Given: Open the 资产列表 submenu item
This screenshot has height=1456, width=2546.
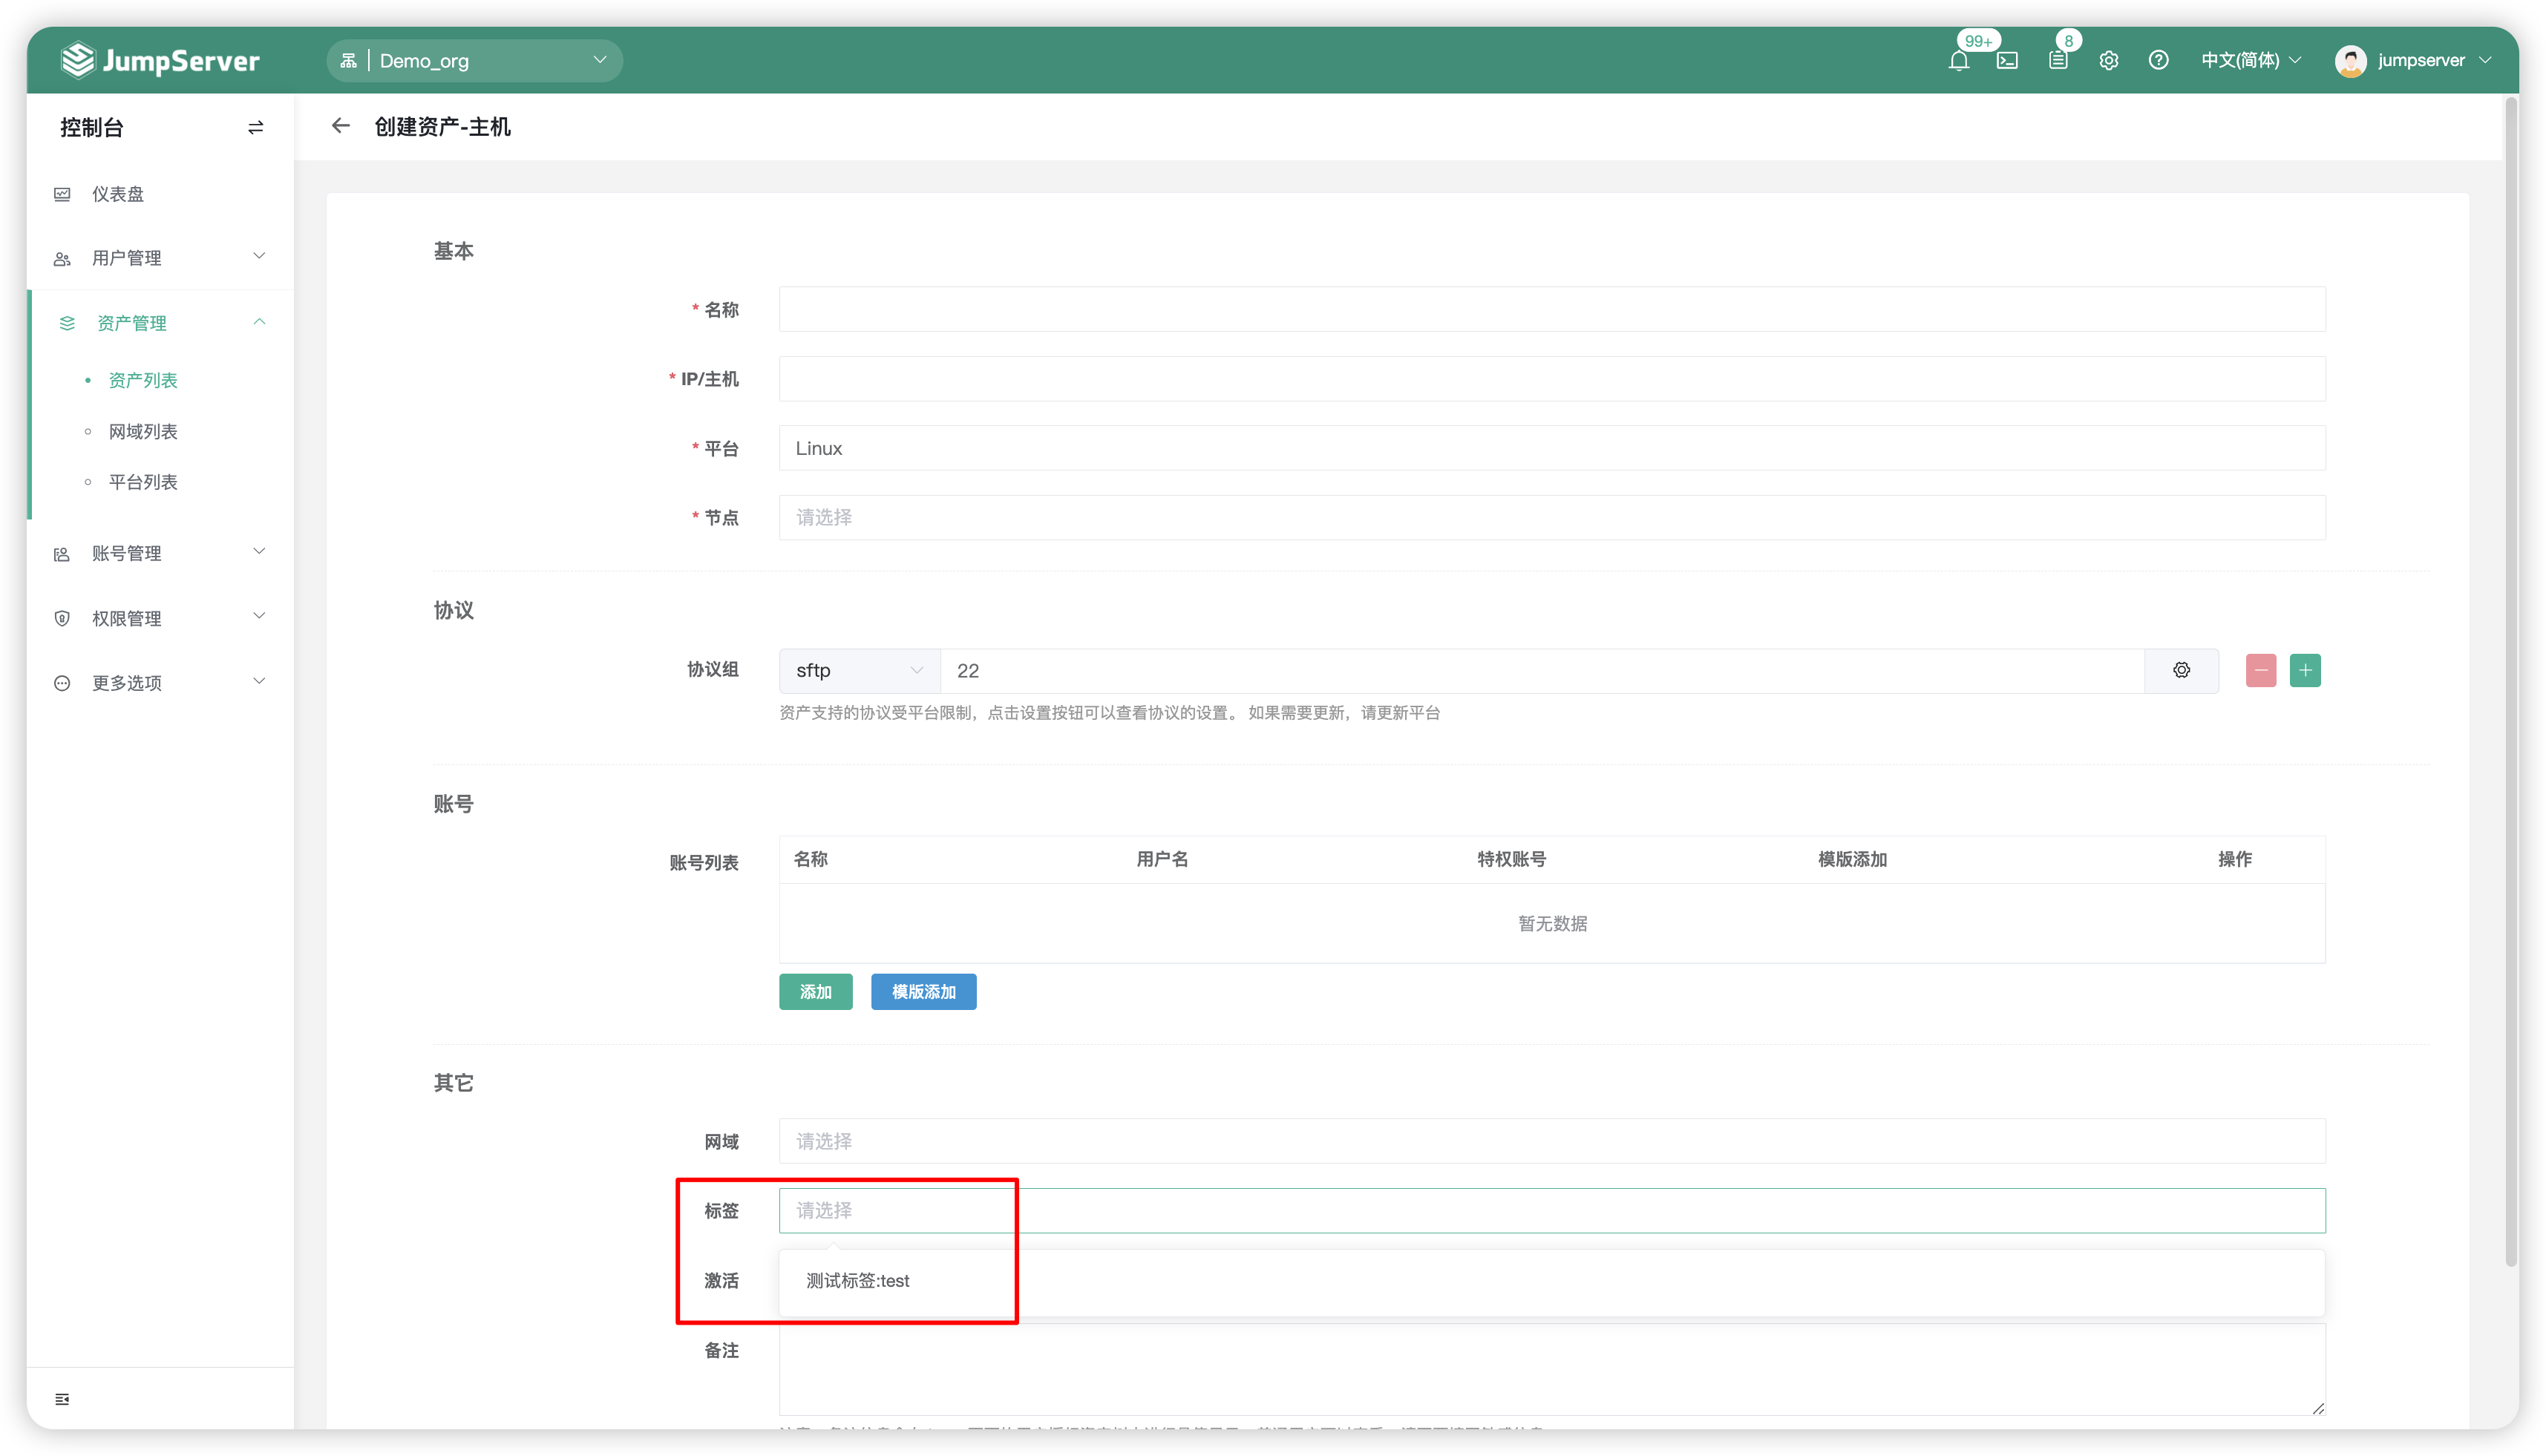Looking at the screenshot, I should [x=143, y=380].
